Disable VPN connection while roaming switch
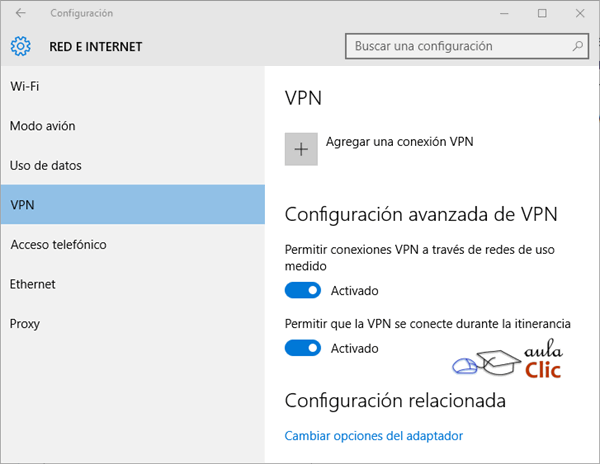600x464 pixels. point(303,348)
